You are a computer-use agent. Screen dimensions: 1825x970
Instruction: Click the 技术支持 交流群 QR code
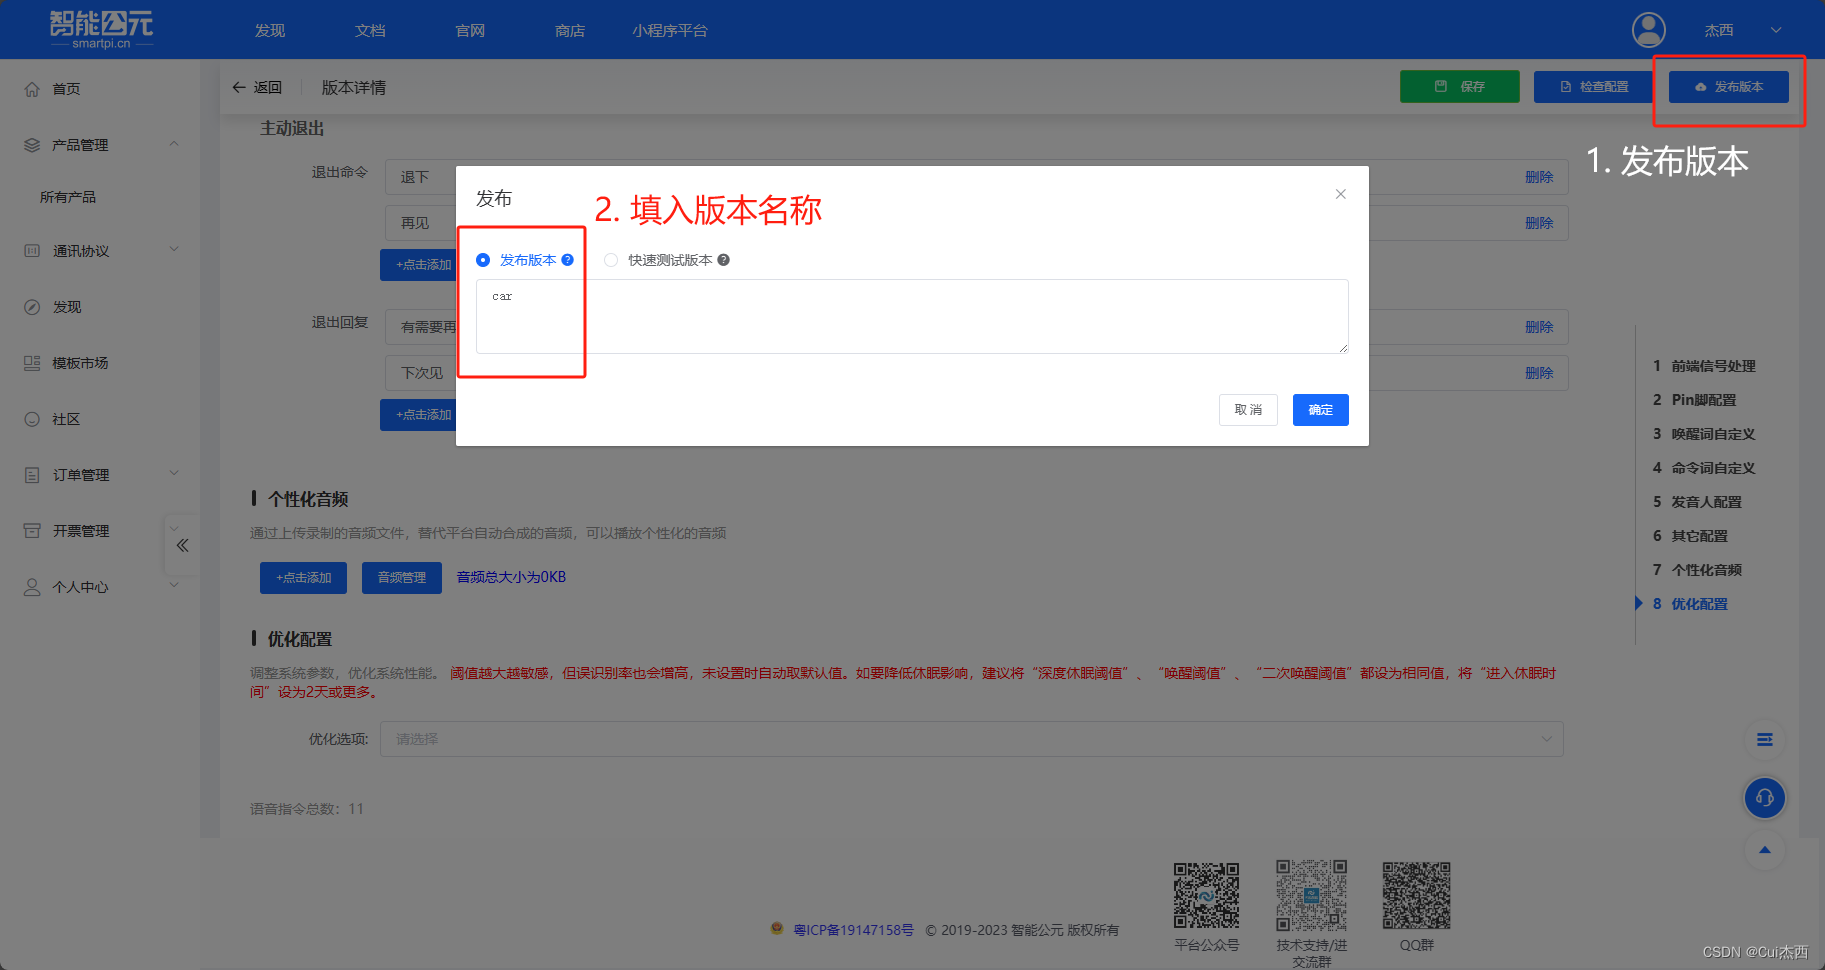[x=1311, y=895]
